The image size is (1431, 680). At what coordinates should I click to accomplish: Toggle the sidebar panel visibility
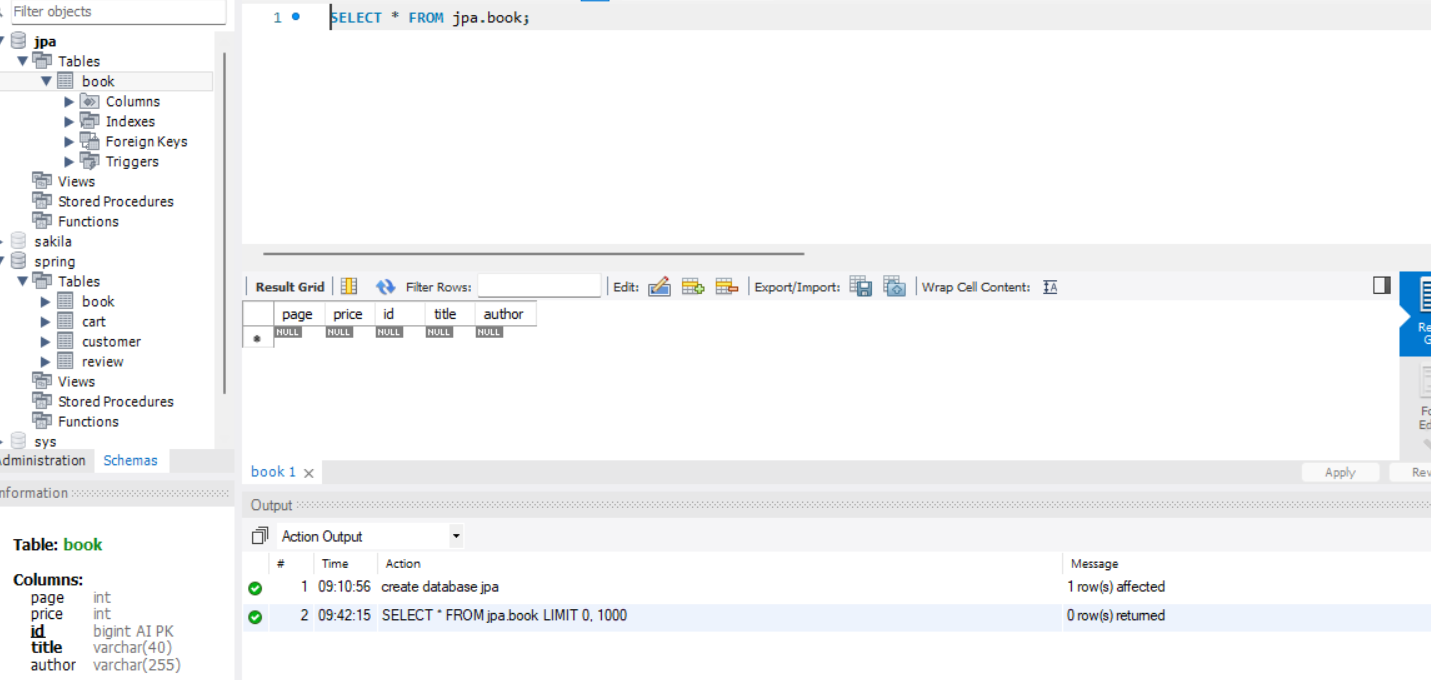pyautogui.click(x=1381, y=285)
